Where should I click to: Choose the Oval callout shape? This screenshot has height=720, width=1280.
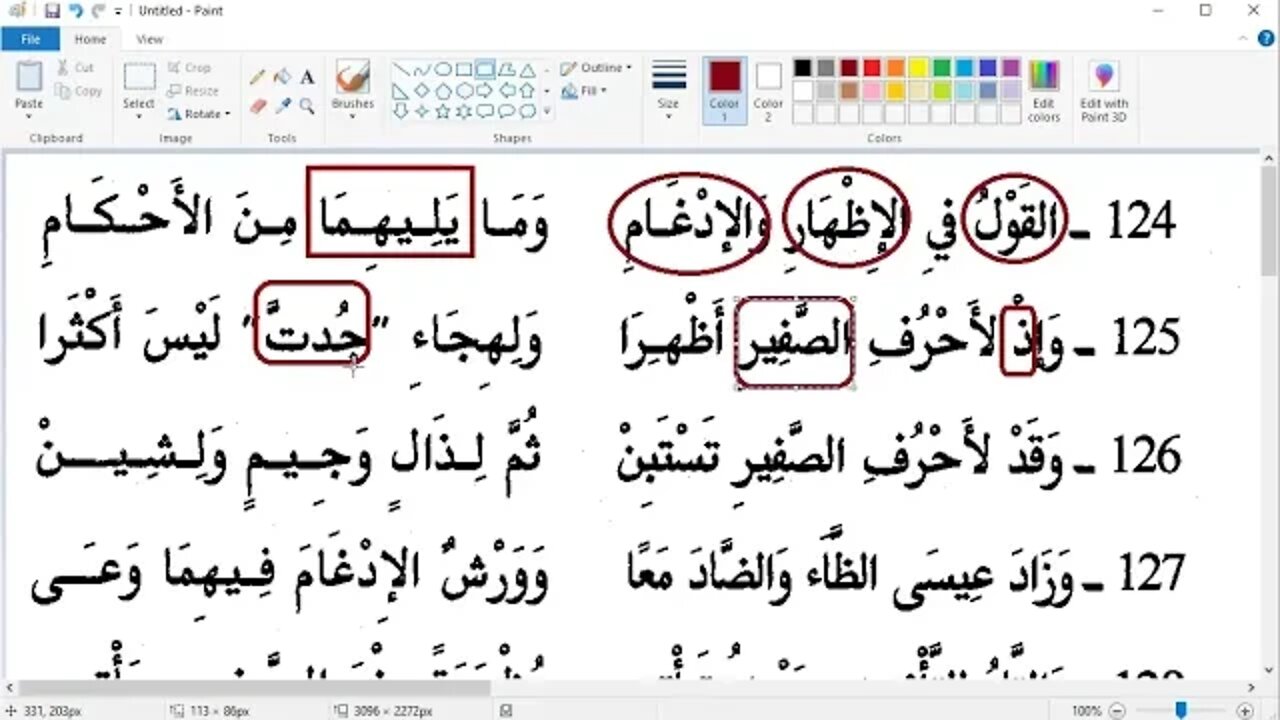click(506, 111)
